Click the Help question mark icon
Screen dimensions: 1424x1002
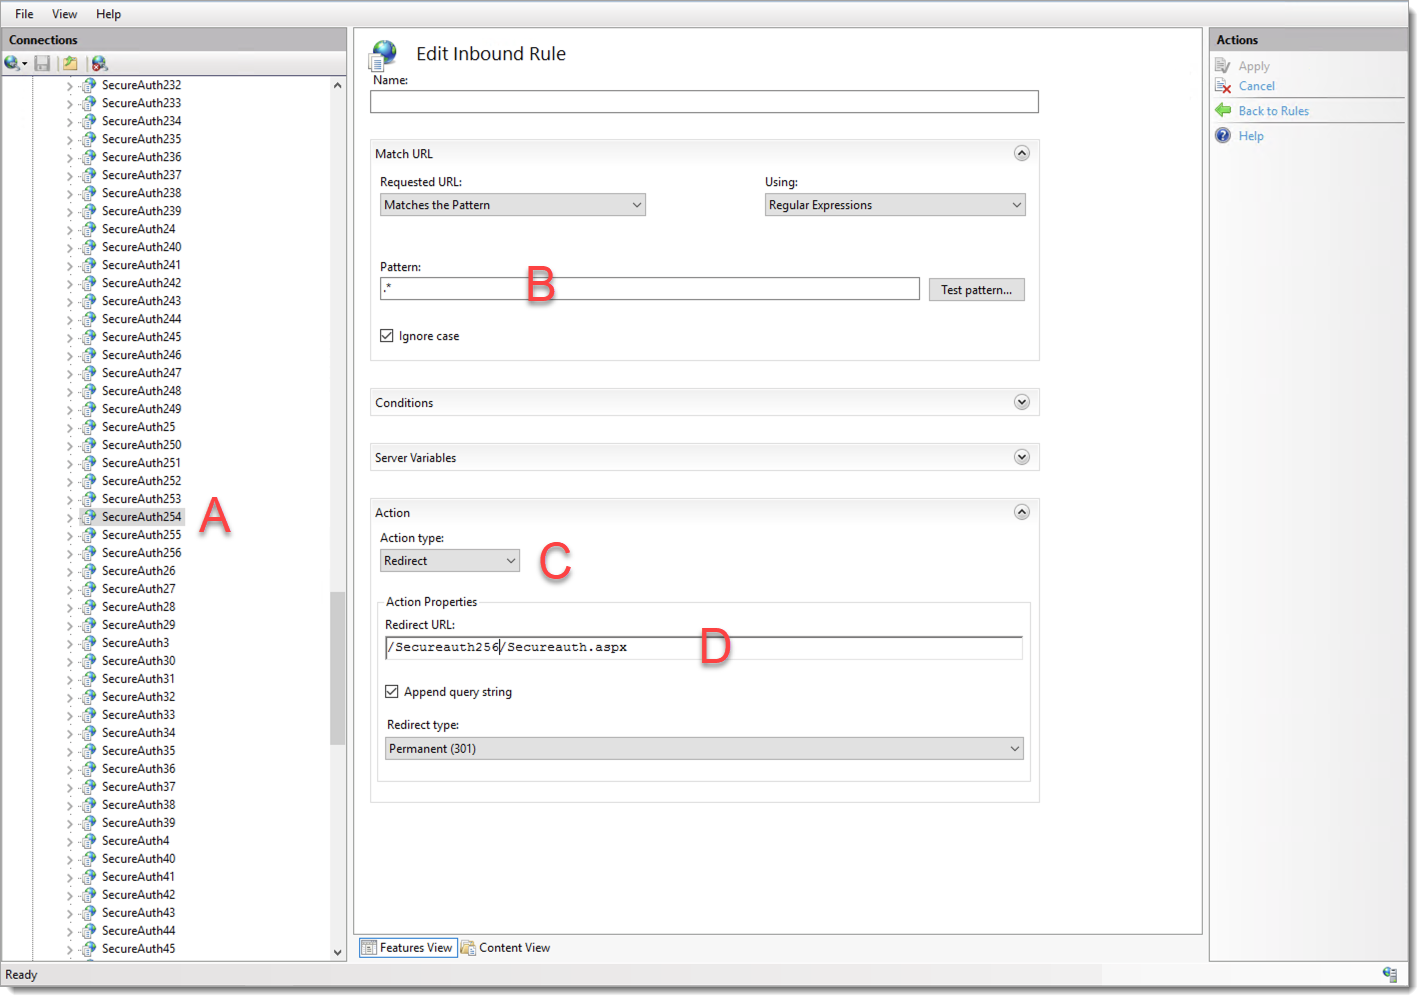tap(1222, 135)
